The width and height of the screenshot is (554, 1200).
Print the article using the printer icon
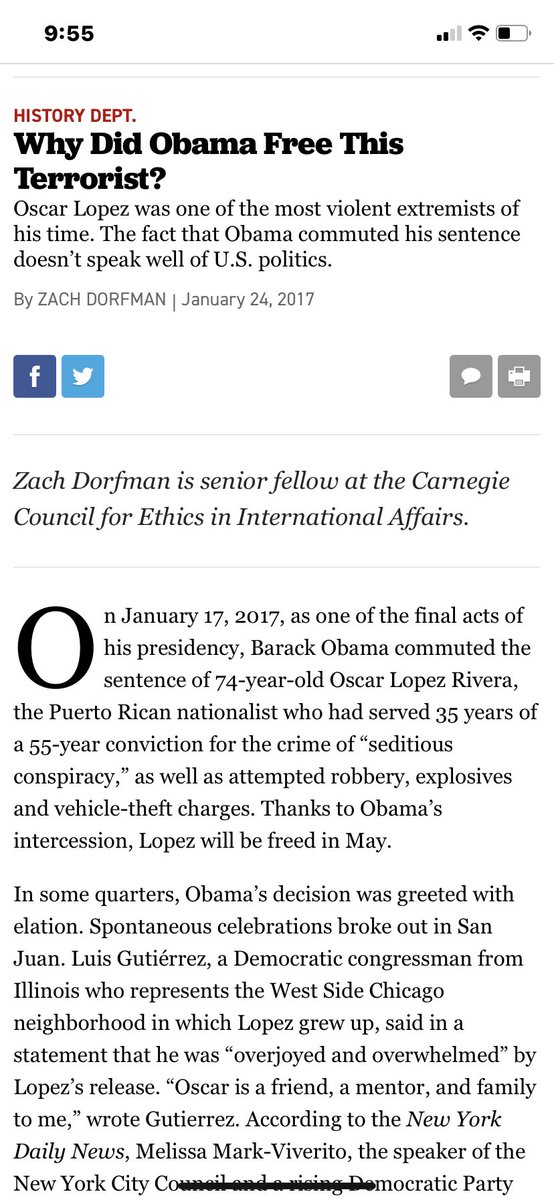[x=518, y=376]
